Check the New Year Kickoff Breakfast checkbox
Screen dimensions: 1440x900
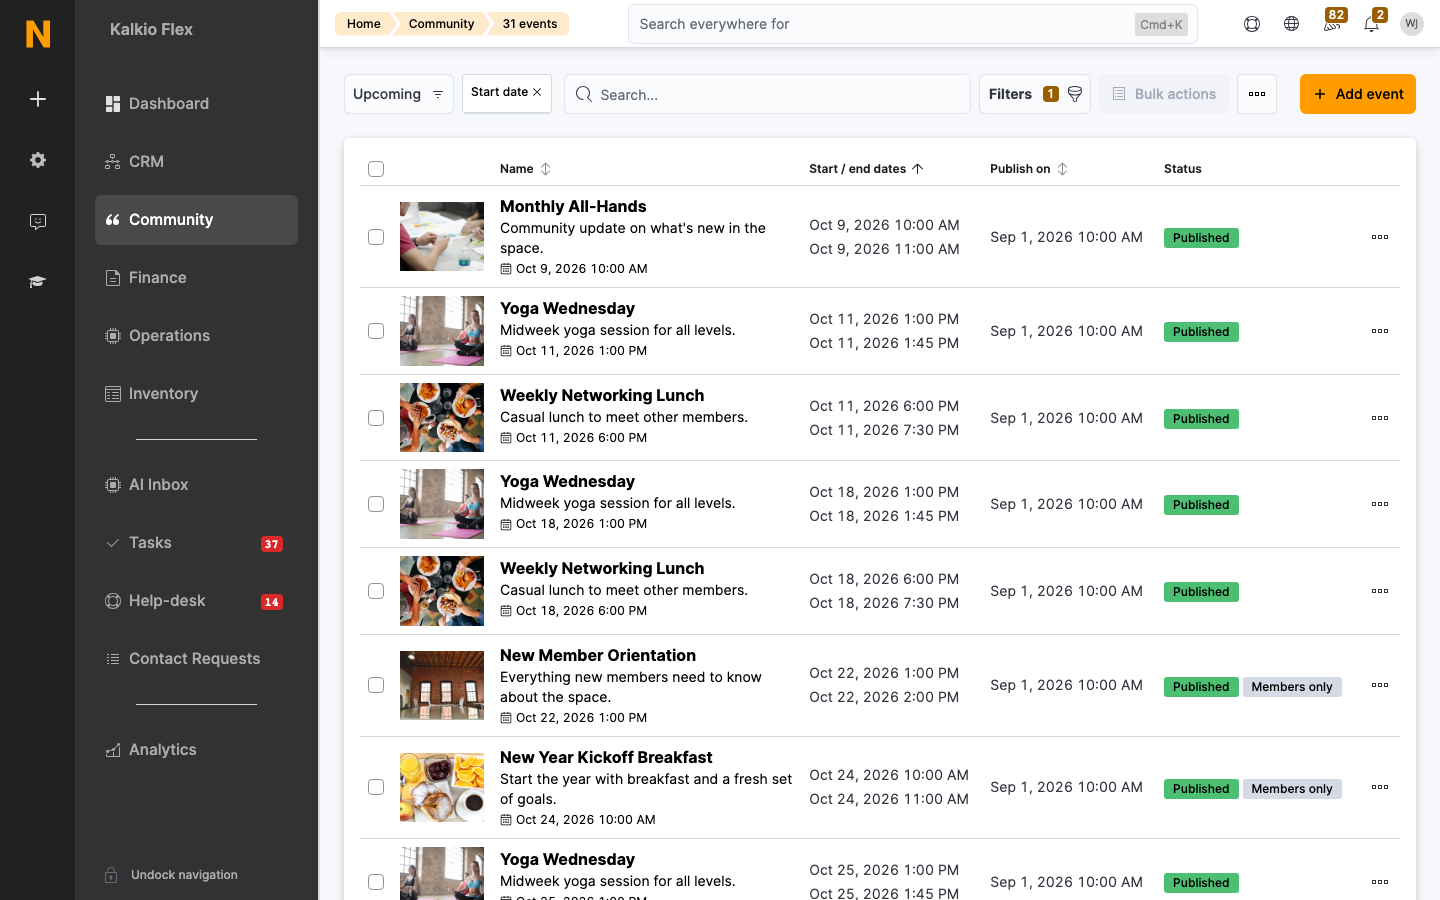376,787
